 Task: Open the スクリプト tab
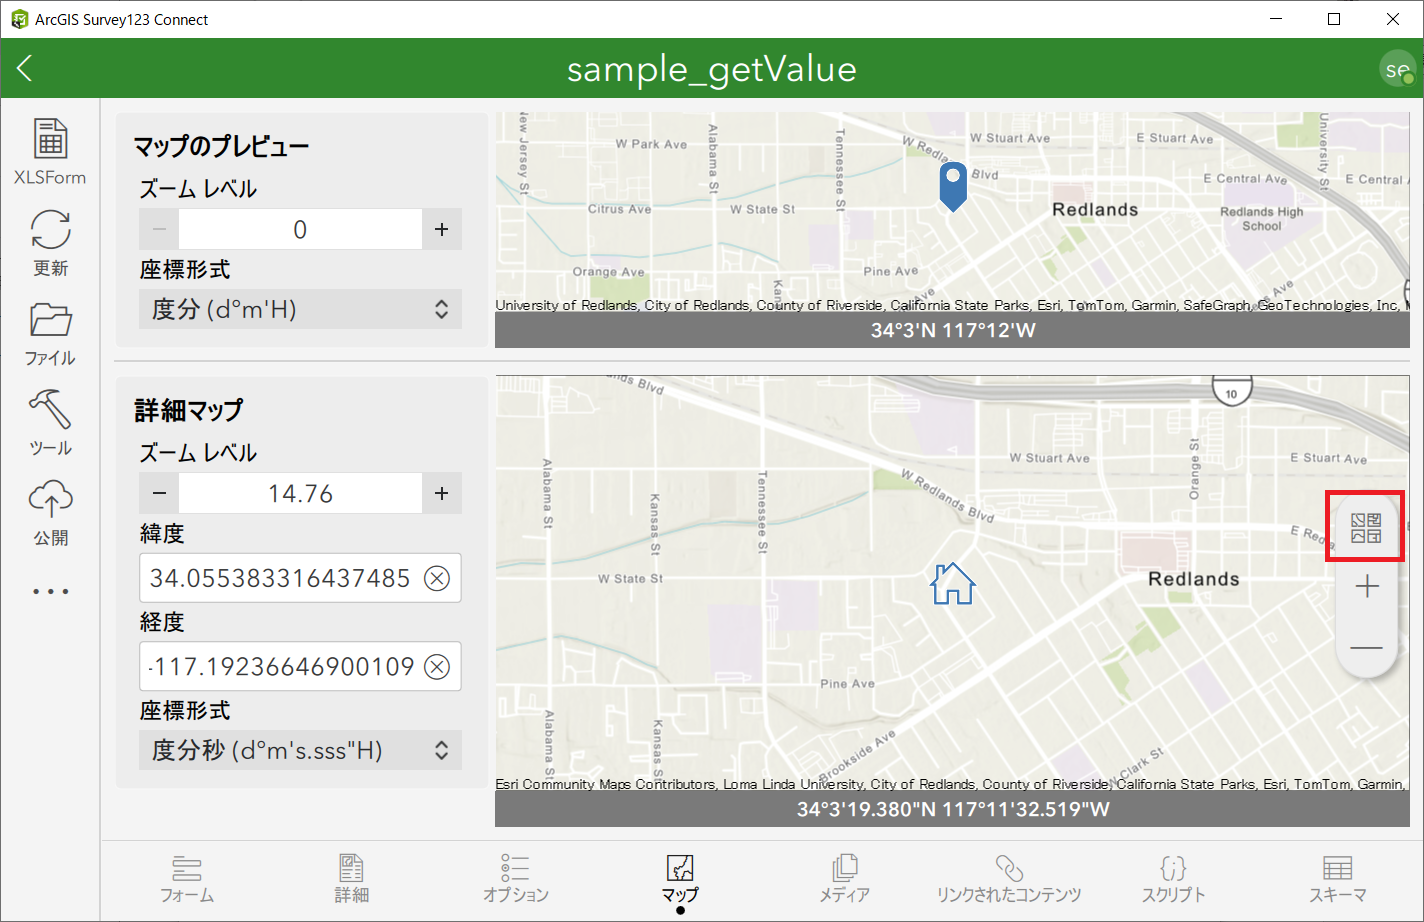(1173, 879)
